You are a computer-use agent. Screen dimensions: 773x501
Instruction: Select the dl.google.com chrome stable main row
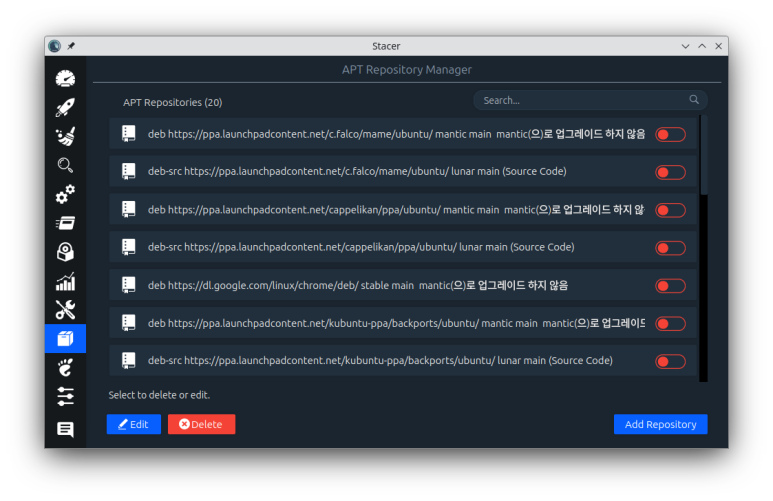(403, 285)
